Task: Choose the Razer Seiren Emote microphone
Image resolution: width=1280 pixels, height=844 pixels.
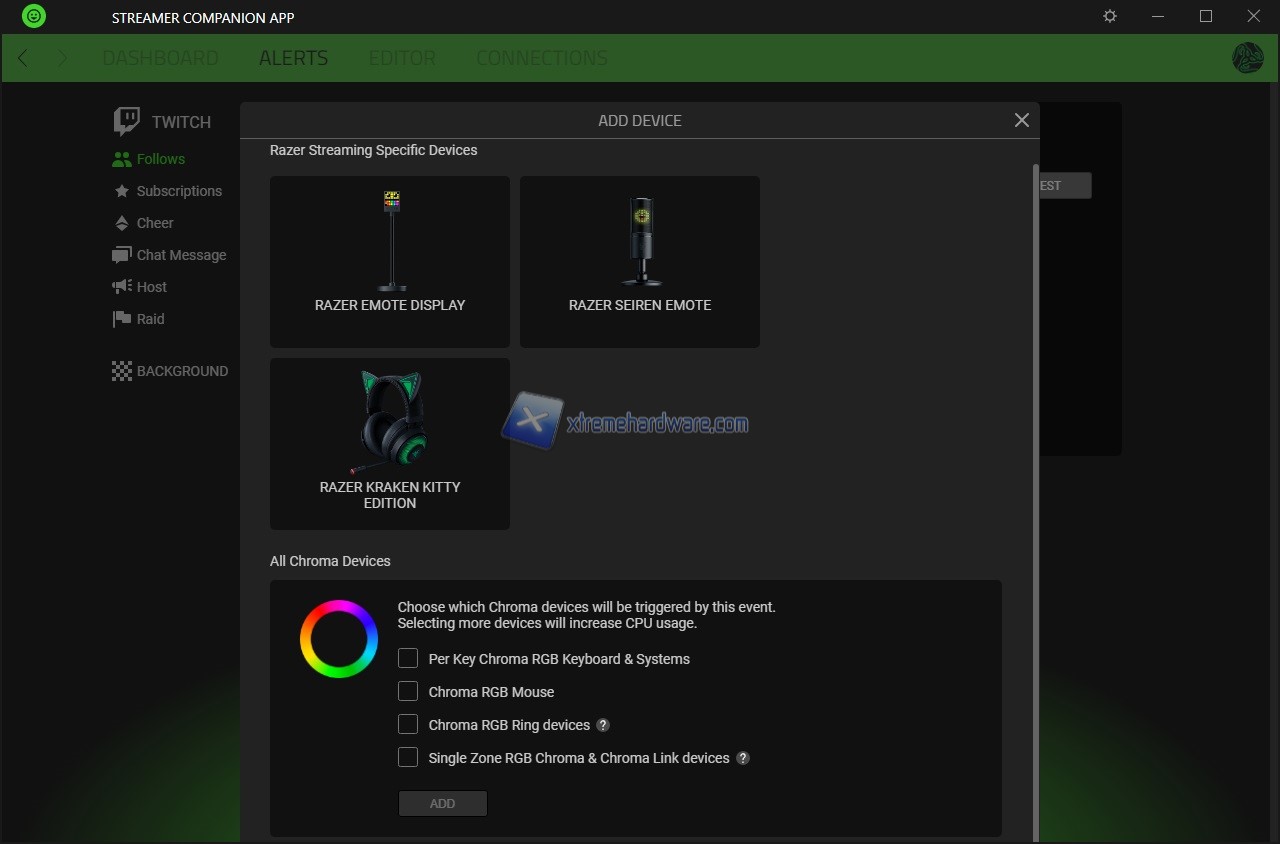Action: 640,262
